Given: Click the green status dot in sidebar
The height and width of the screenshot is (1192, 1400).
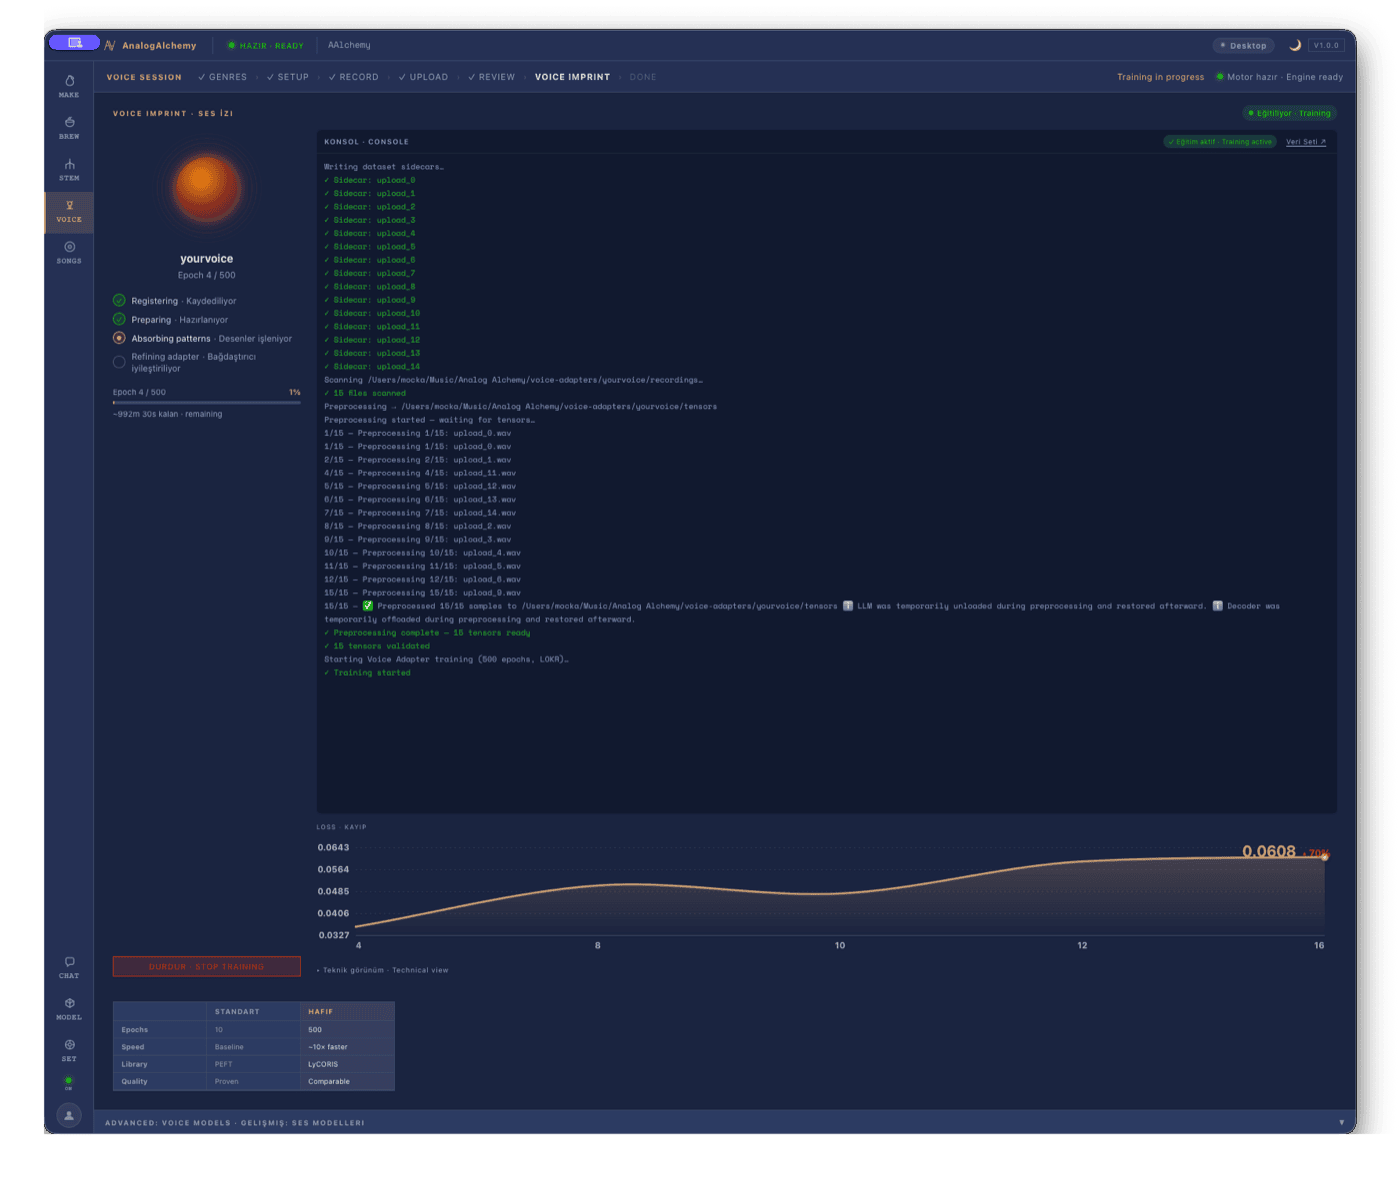Looking at the screenshot, I should [69, 1081].
